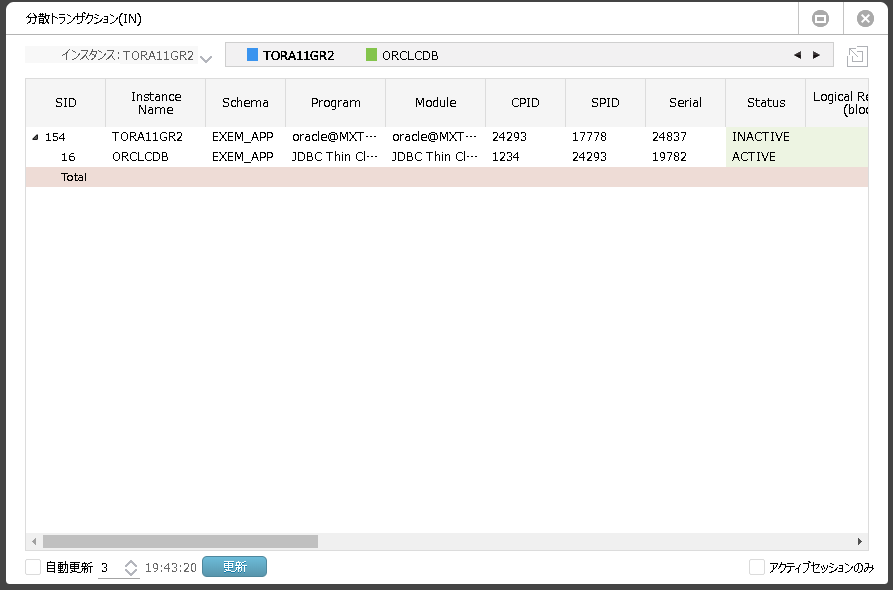Click the window restore icon in title bar
Screen dimensions: 893x590
coord(820,19)
